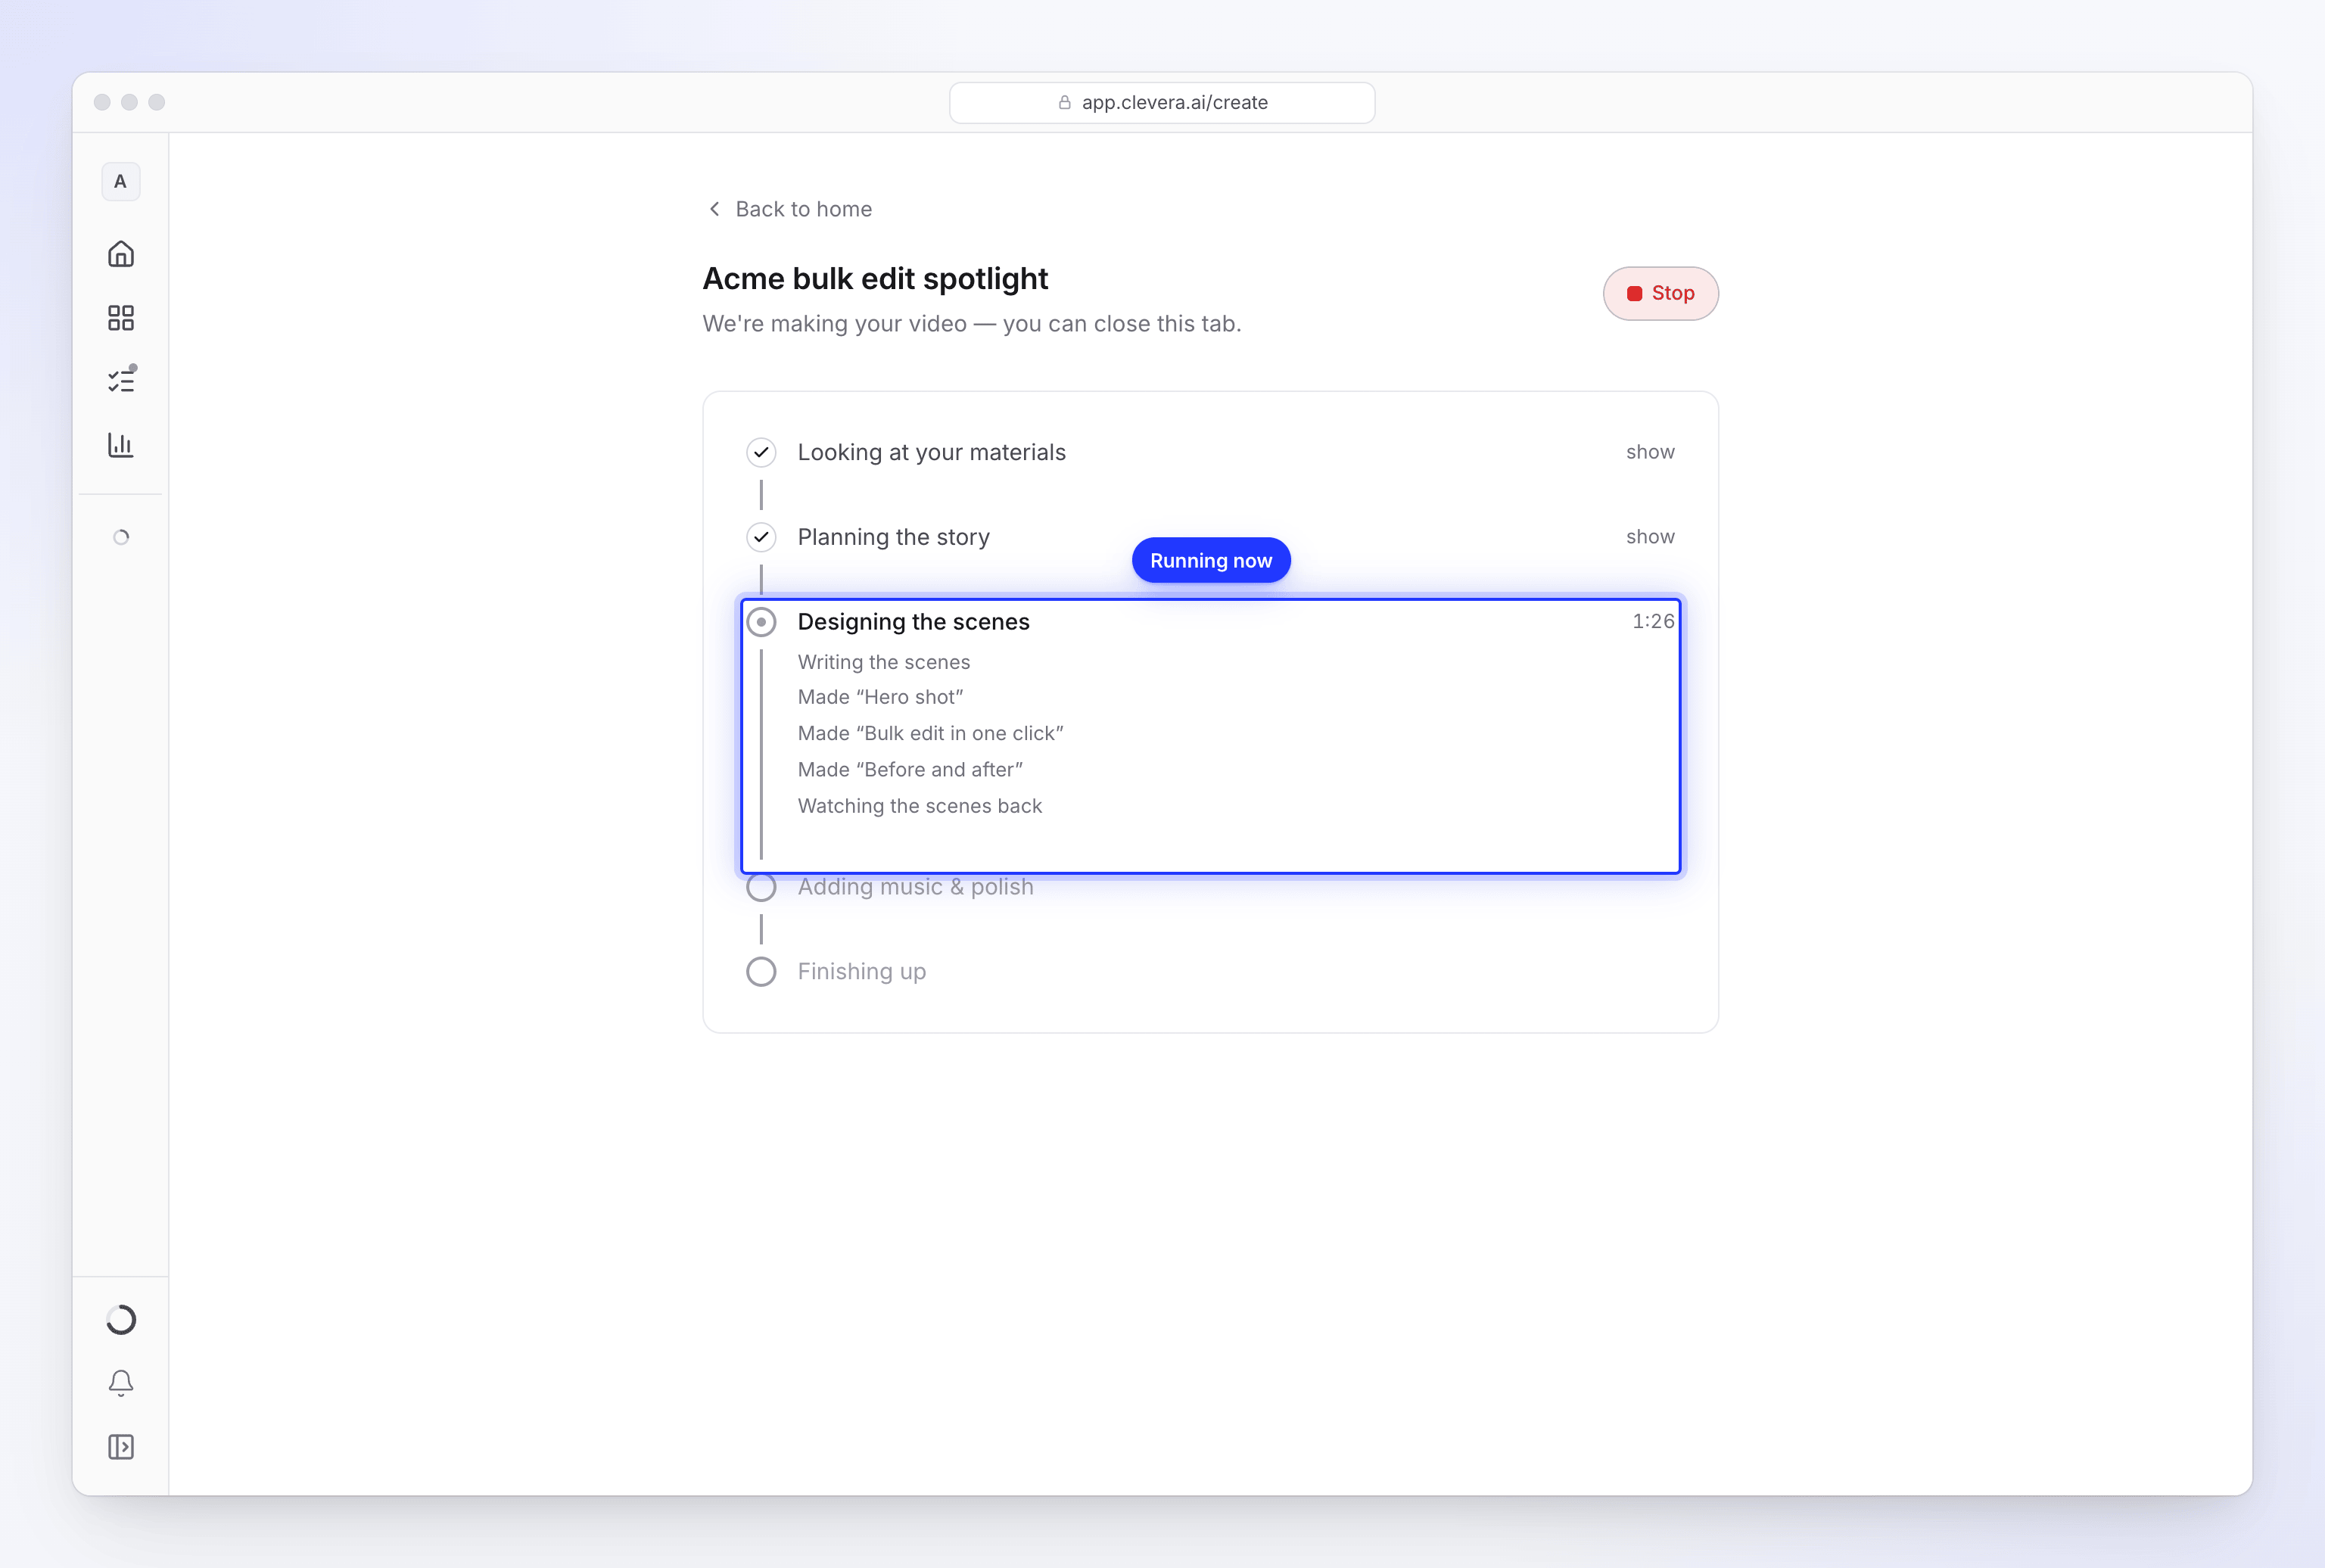Viewport: 2325px width, 1568px height.
Task: Click the back chevron arrow icon
Action: (714, 209)
